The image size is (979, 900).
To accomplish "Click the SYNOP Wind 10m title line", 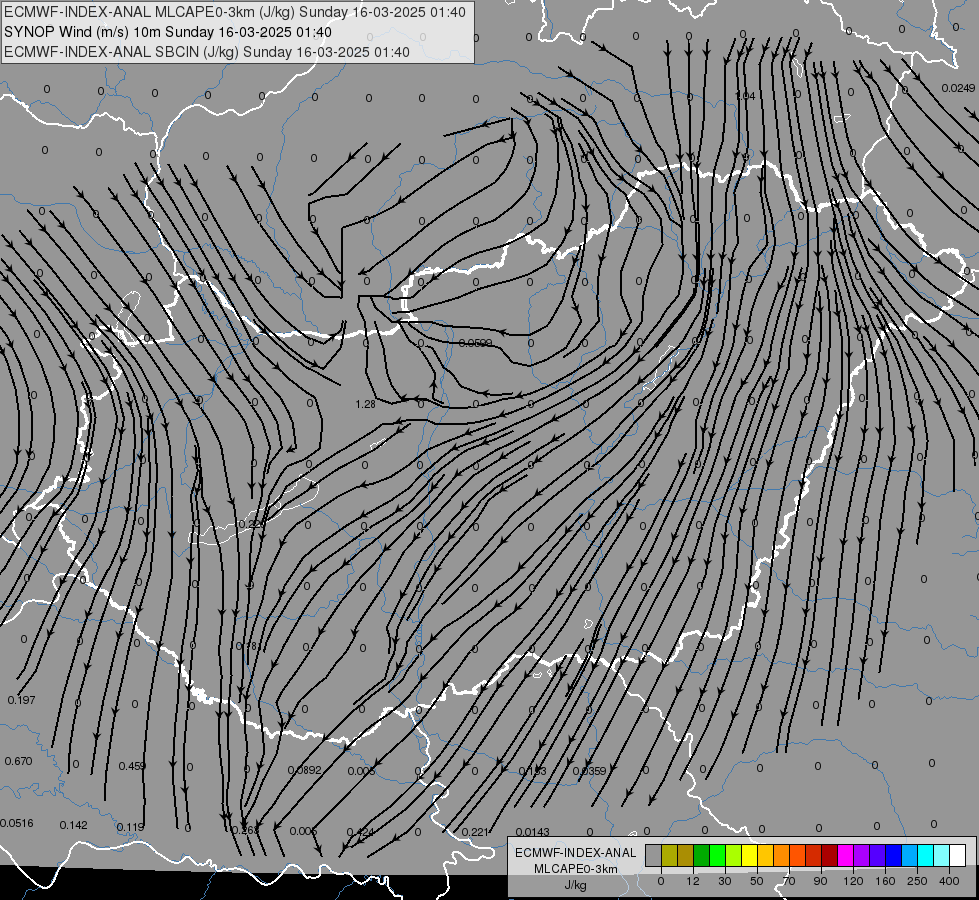I will pyautogui.click(x=167, y=32).
